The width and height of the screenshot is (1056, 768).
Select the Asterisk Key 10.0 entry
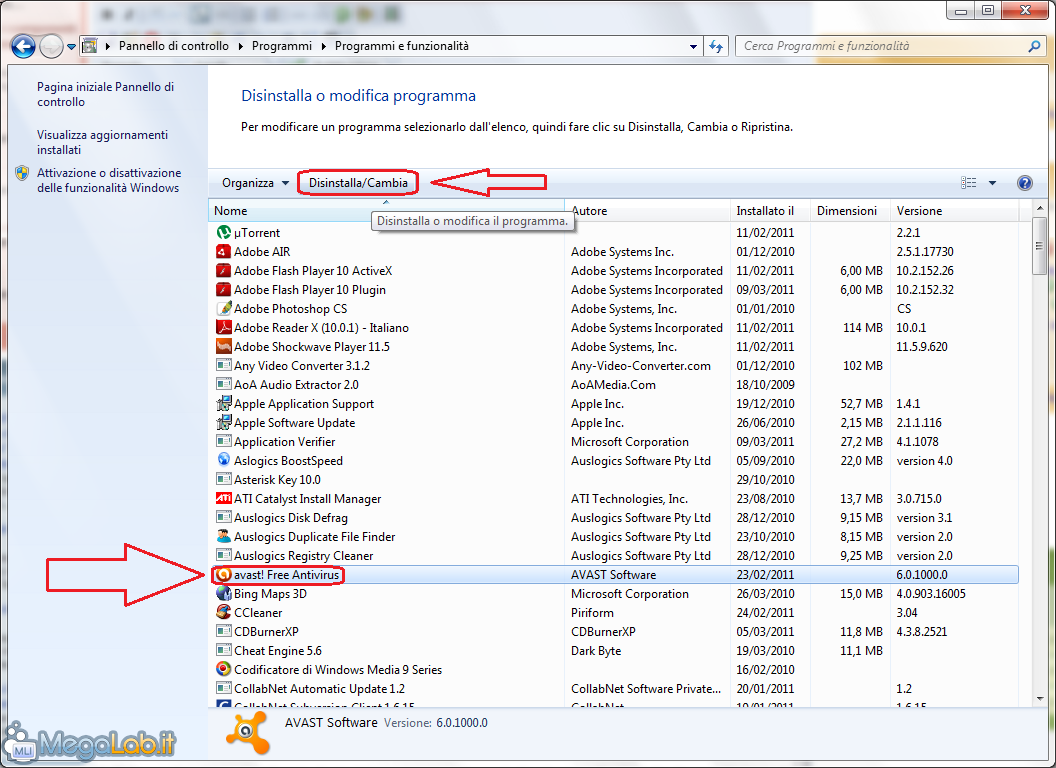coord(614,480)
